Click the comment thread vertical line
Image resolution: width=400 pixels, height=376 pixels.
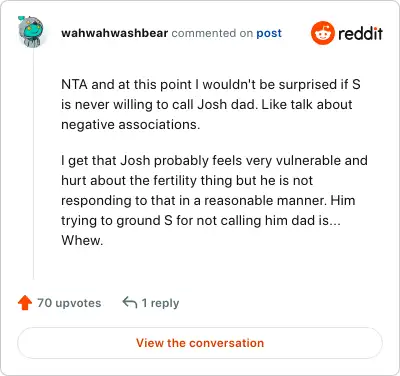tap(33, 163)
